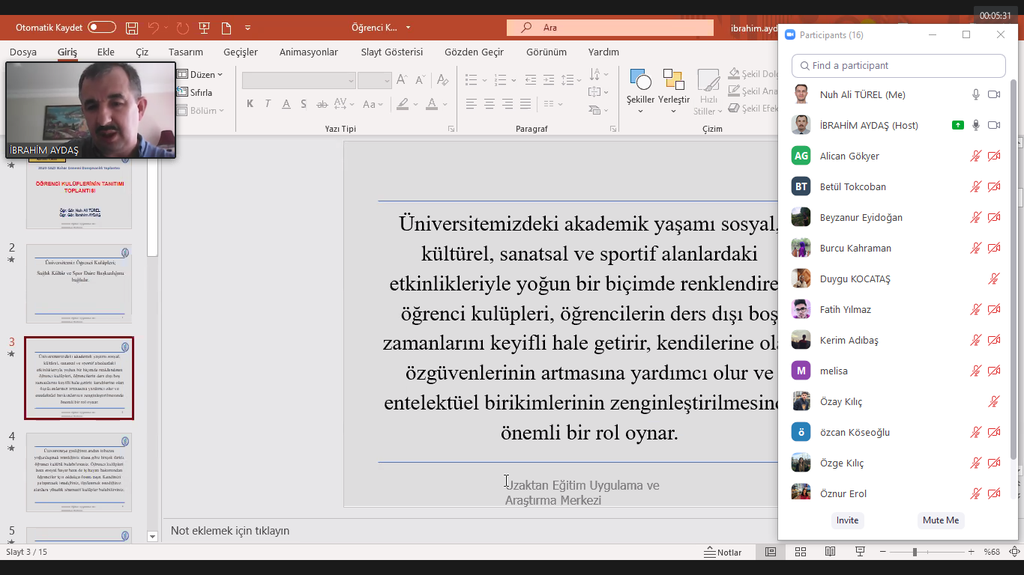Click font color A swatch
This screenshot has height=575, width=1024.
[432, 104]
